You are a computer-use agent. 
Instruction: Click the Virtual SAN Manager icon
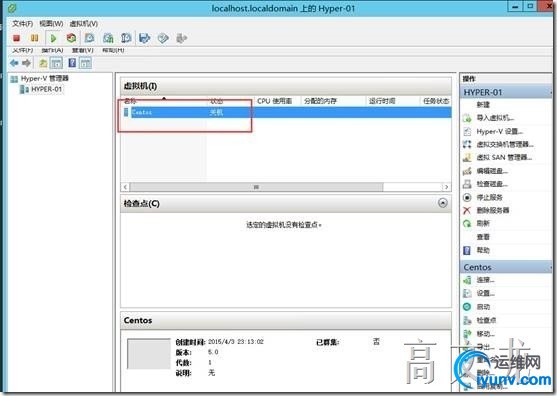pyautogui.click(x=467, y=157)
